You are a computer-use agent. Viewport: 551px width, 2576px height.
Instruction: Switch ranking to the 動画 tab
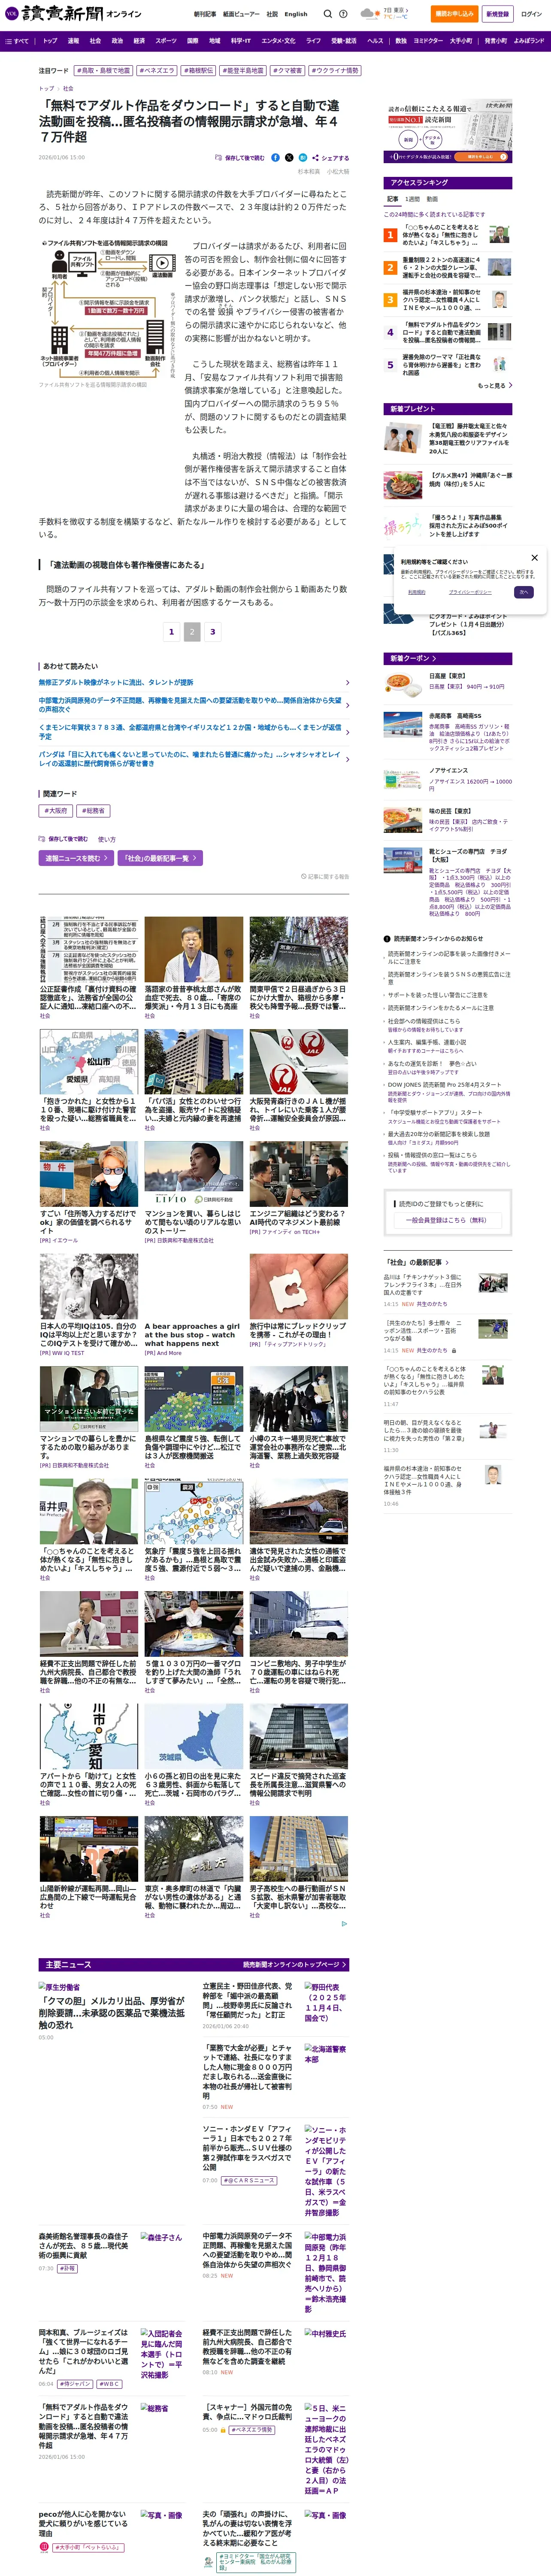[x=432, y=199]
